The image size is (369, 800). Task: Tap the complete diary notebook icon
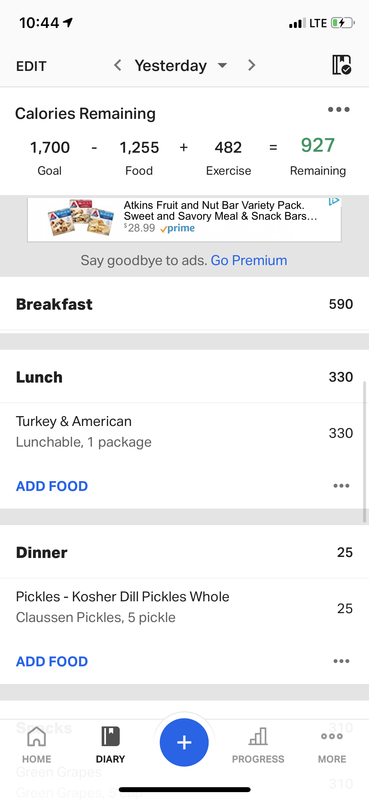click(341, 65)
